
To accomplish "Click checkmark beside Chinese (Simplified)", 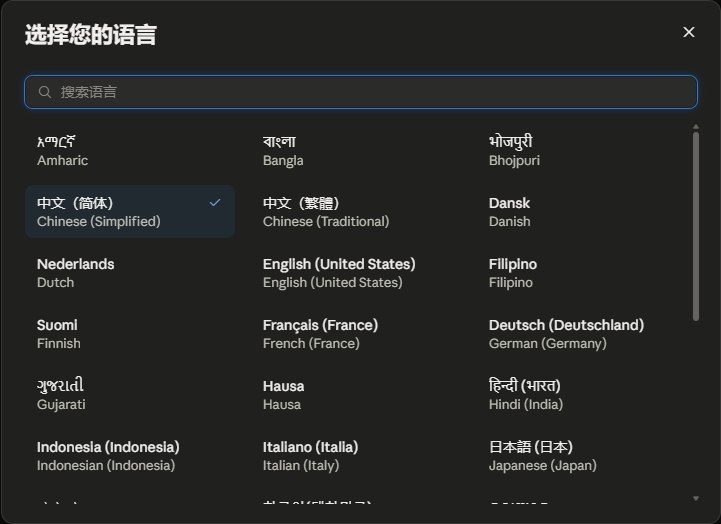I will tap(215, 203).
